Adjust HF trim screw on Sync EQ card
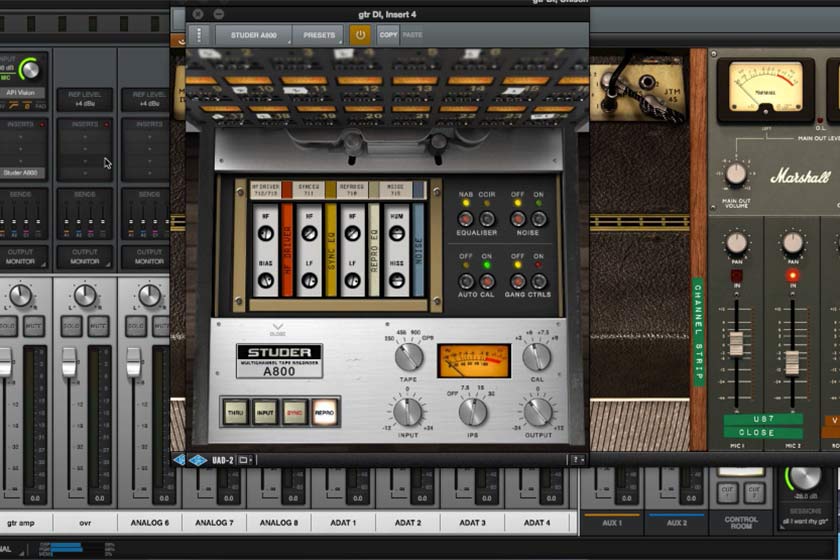Screen dimensions: 840x560 309,234
